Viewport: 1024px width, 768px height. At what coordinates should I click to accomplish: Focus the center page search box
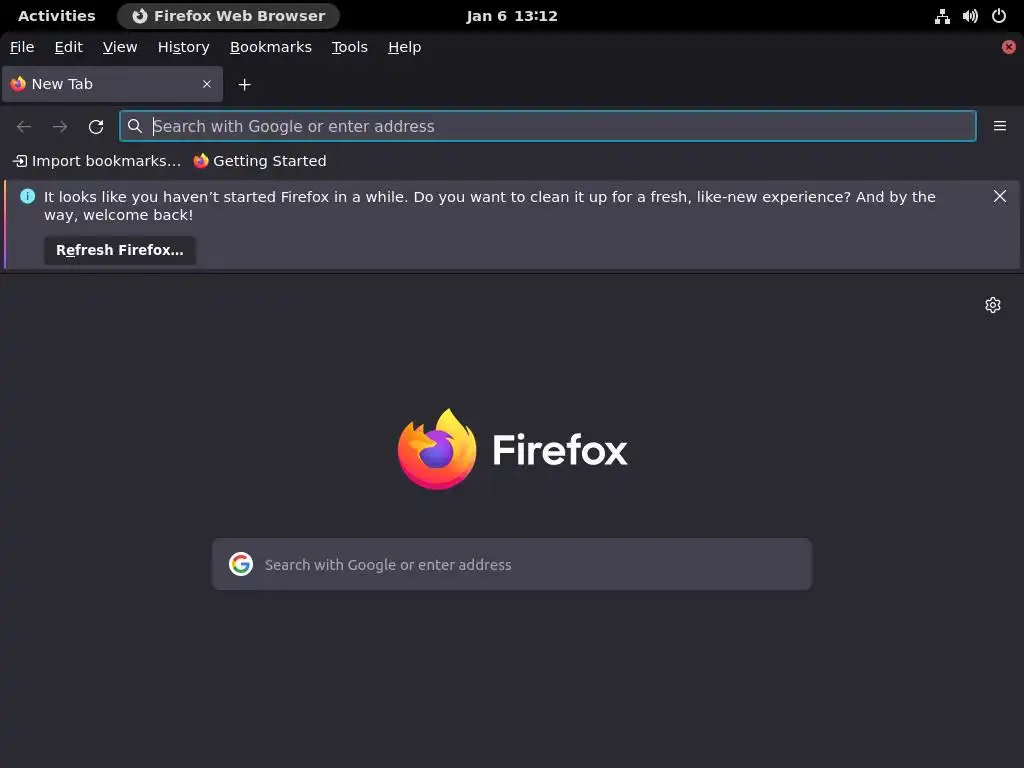coord(512,564)
